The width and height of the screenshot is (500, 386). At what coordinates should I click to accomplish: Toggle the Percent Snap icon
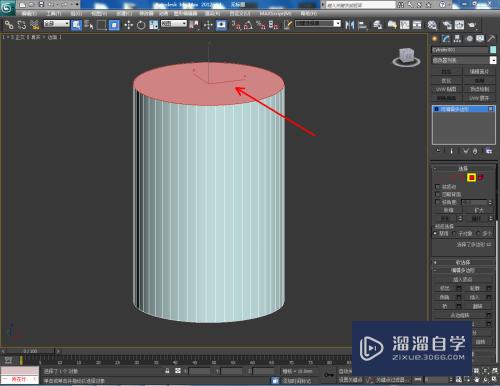[x=261, y=25]
